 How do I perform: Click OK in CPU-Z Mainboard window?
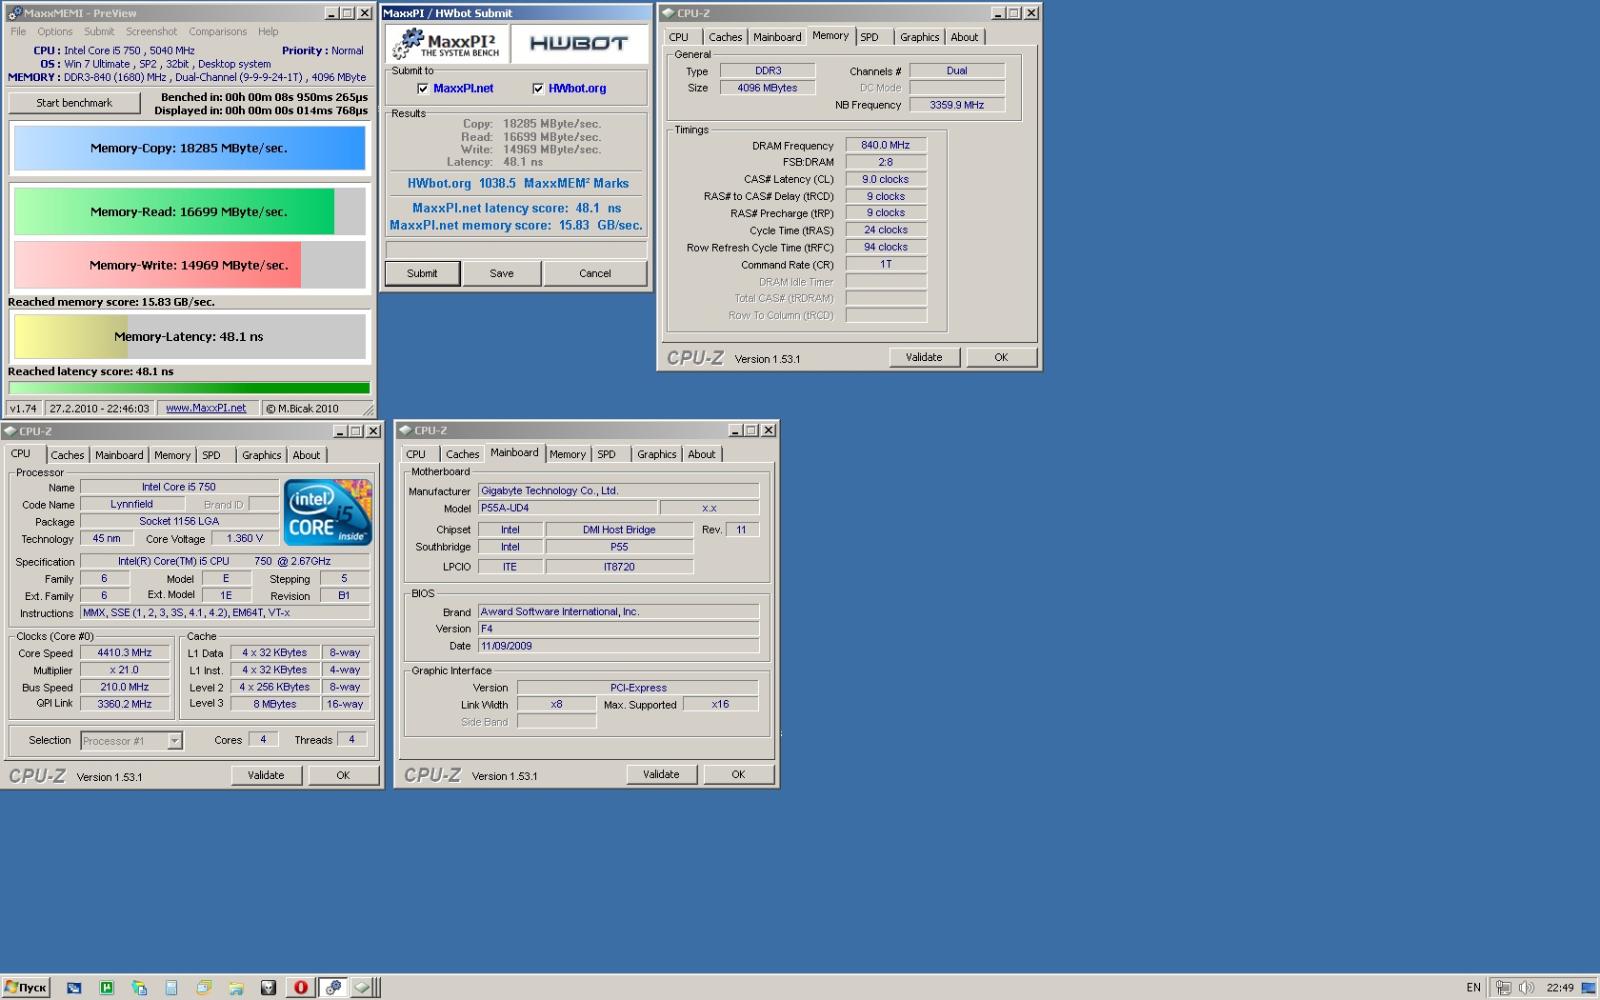[x=738, y=774]
